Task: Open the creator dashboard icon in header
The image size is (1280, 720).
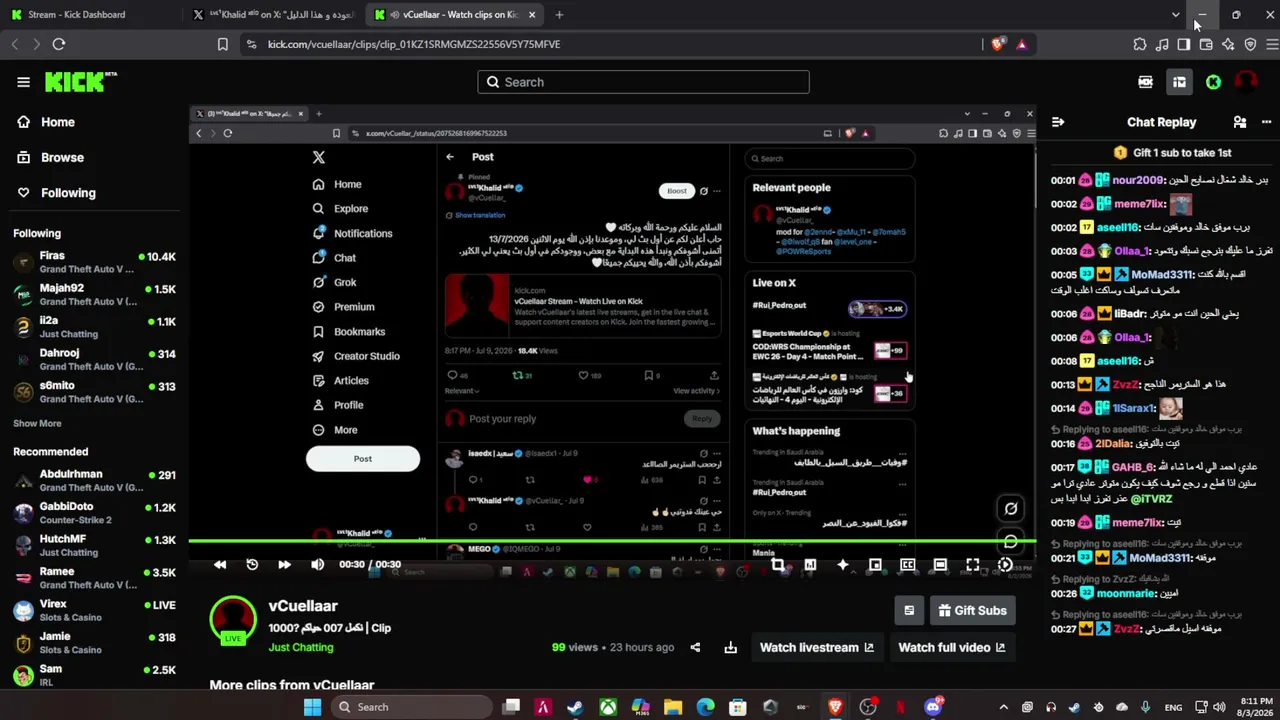Action: [x=1179, y=82]
